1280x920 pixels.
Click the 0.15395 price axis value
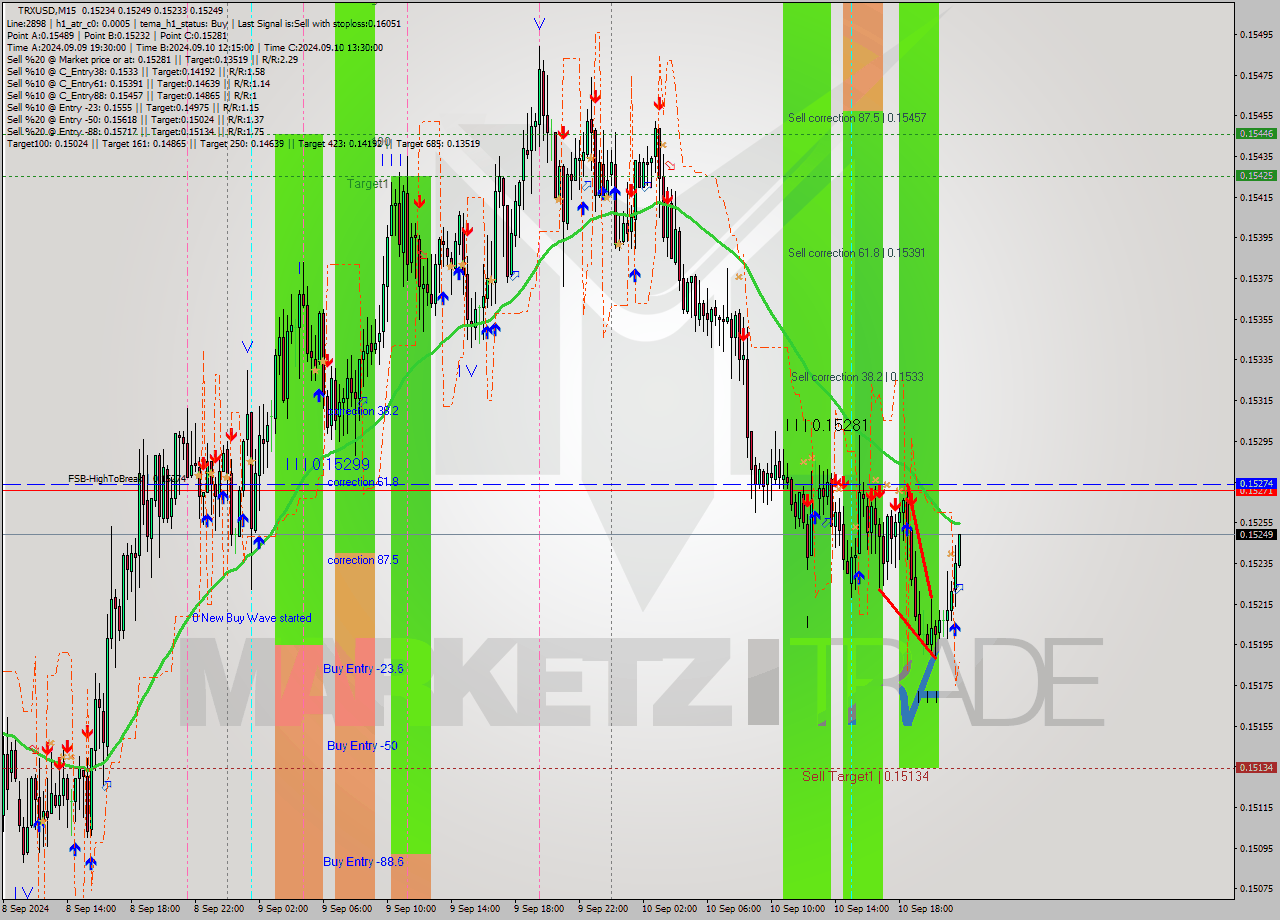point(1256,238)
